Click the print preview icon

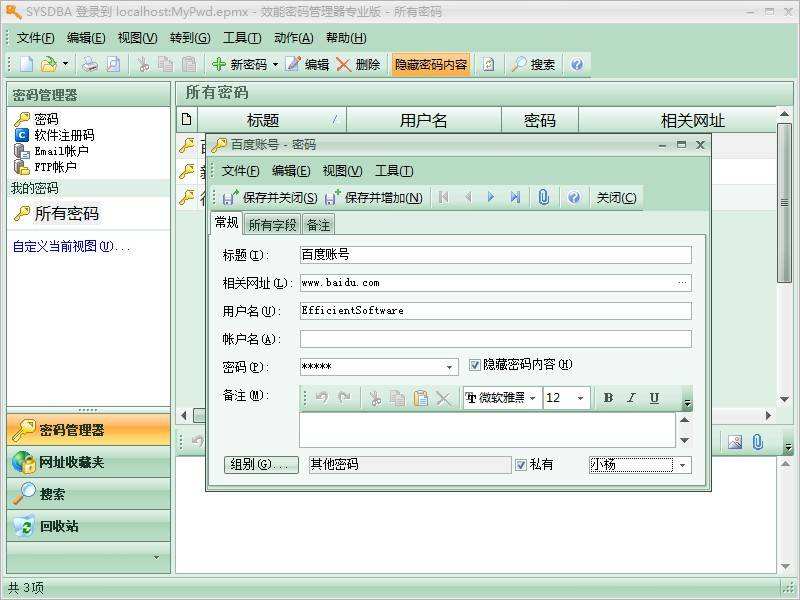113,64
